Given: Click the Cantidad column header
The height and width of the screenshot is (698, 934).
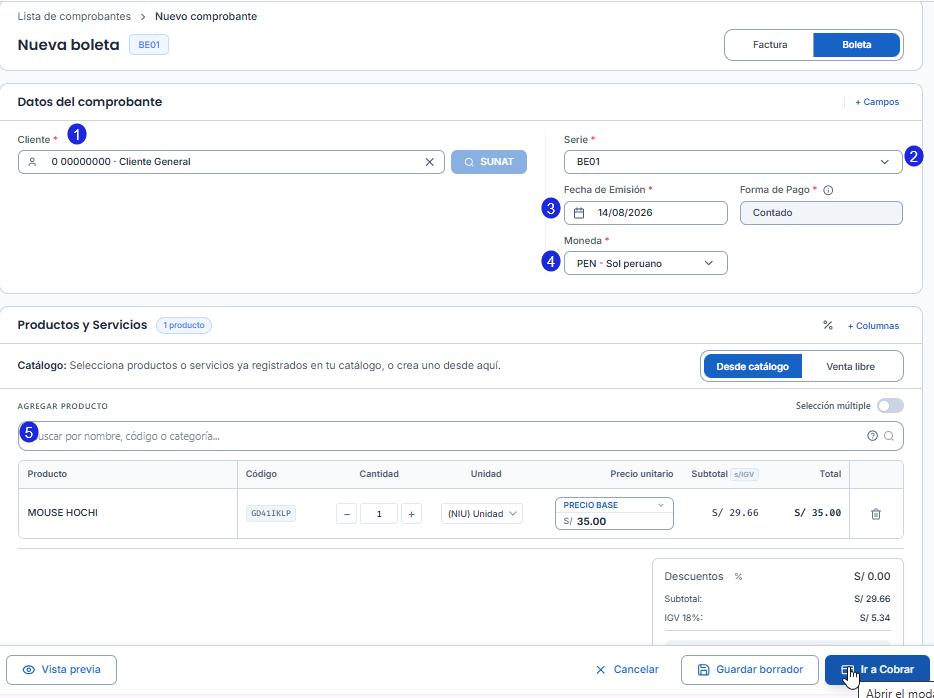Looking at the screenshot, I should (x=379, y=474).
